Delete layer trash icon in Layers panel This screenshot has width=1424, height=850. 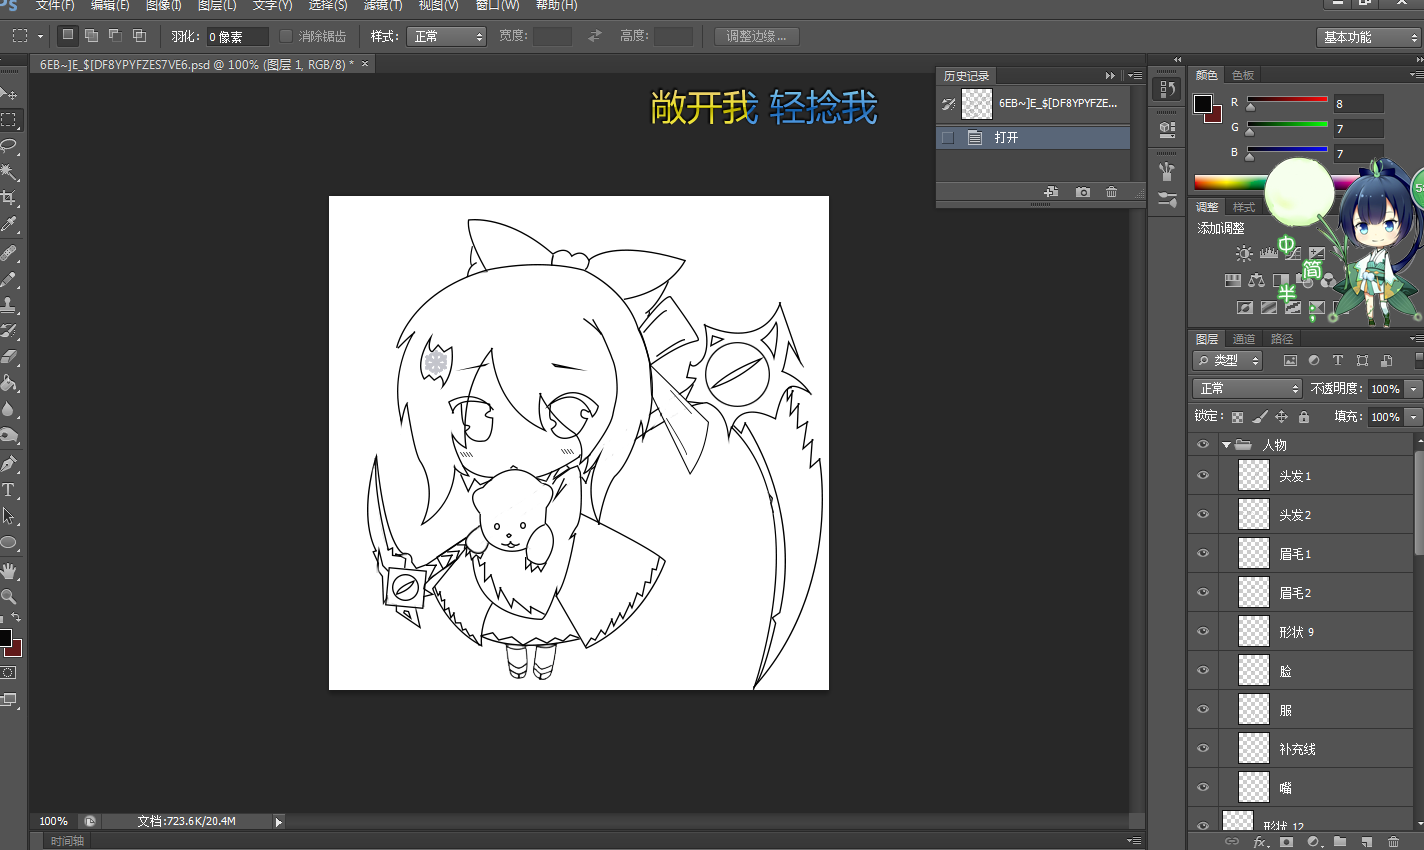tap(1394, 842)
